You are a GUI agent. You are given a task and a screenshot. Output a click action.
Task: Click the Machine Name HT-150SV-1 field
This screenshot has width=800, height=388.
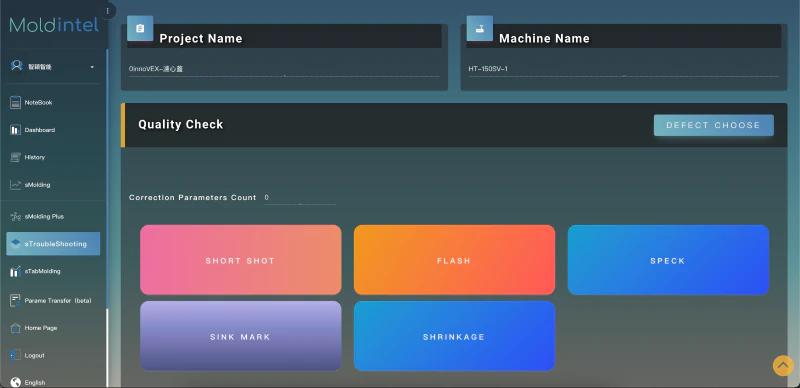pos(623,69)
